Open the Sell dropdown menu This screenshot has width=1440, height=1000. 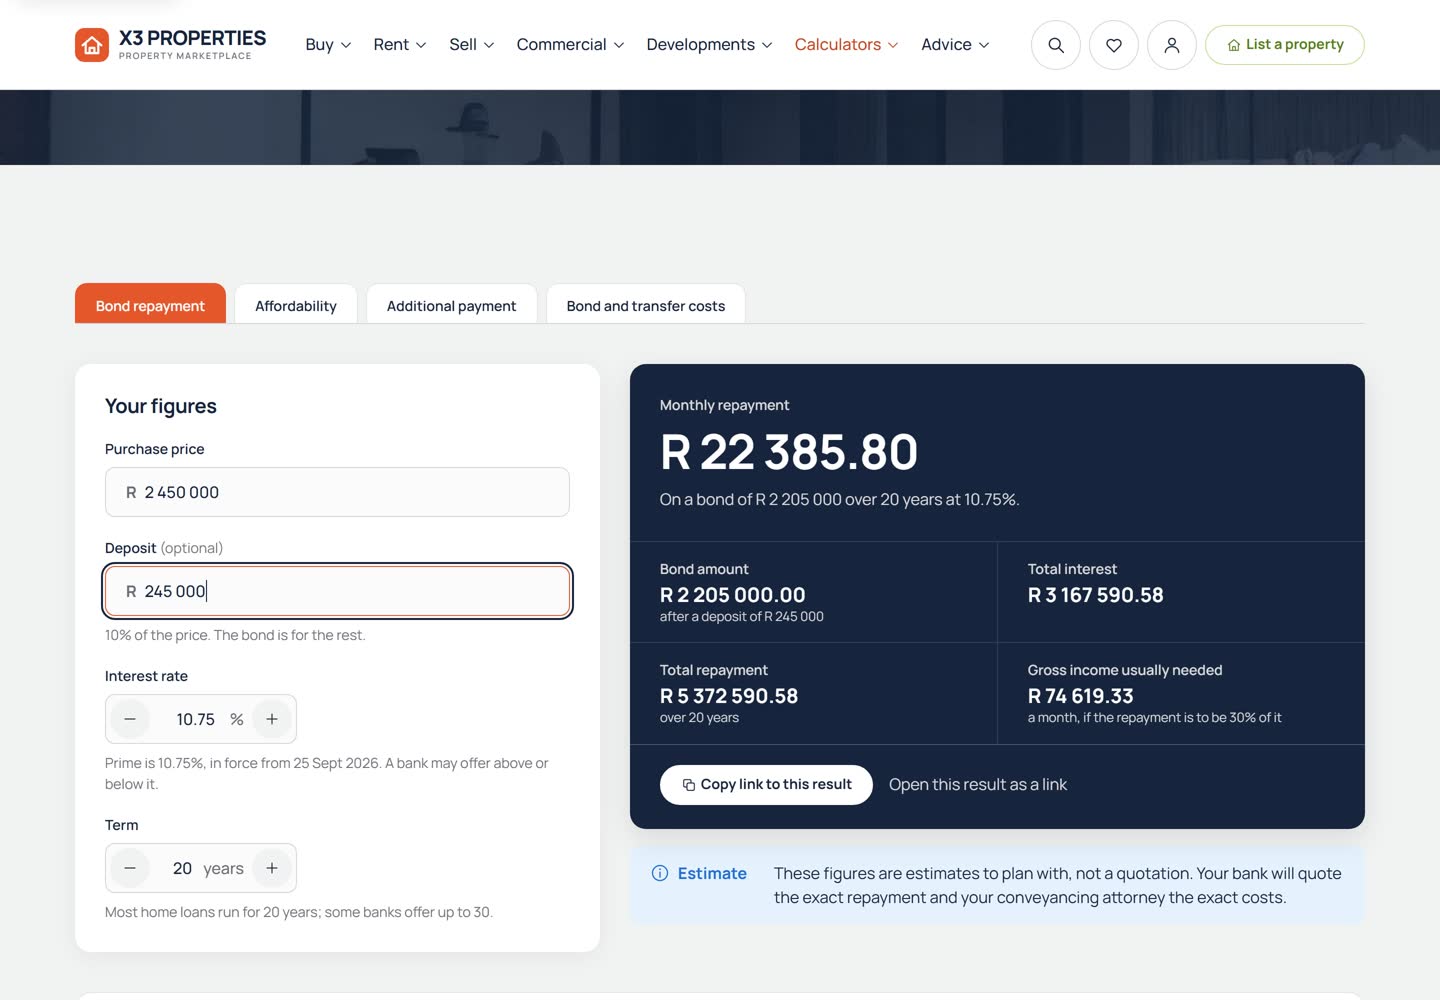pyautogui.click(x=472, y=45)
